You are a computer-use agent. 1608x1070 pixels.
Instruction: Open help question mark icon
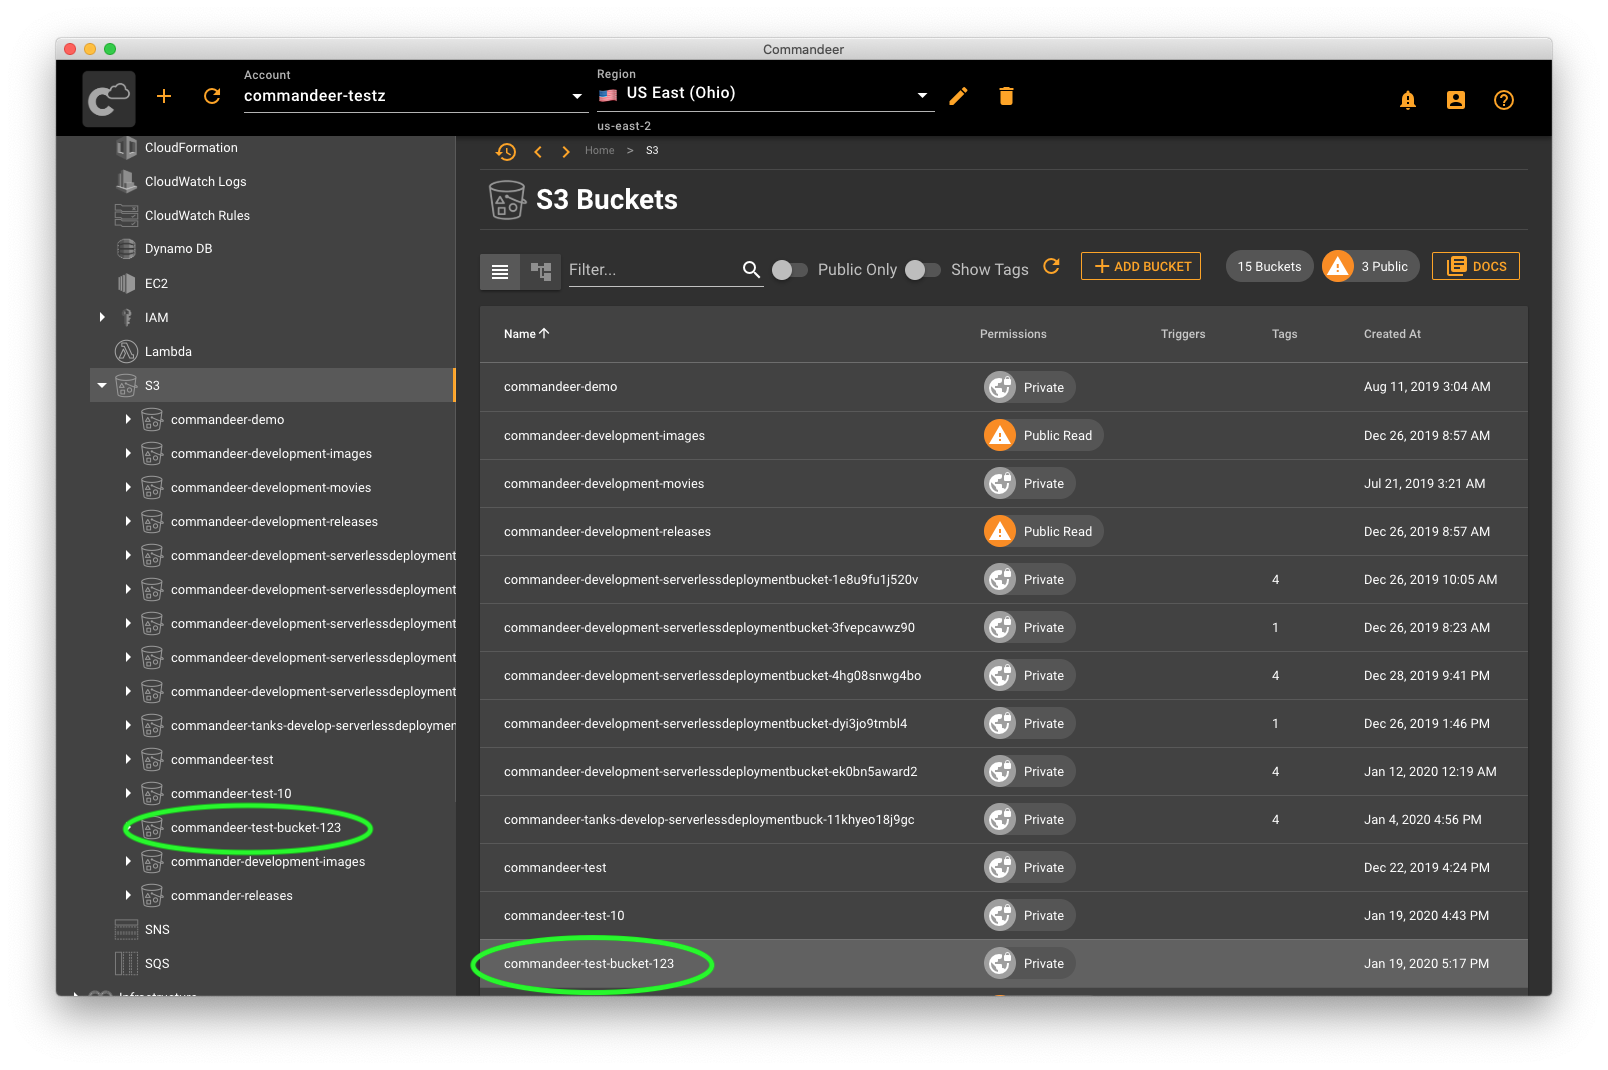1504,100
